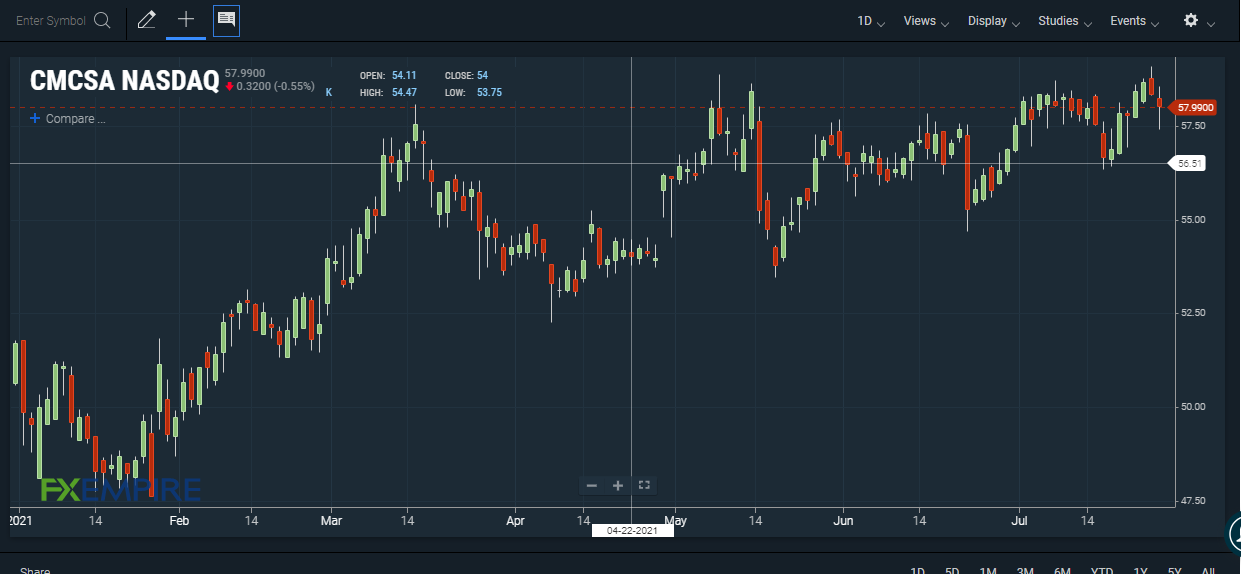Click the May label on time axis
The height and width of the screenshot is (574, 1241).
(x=676, y=520)
